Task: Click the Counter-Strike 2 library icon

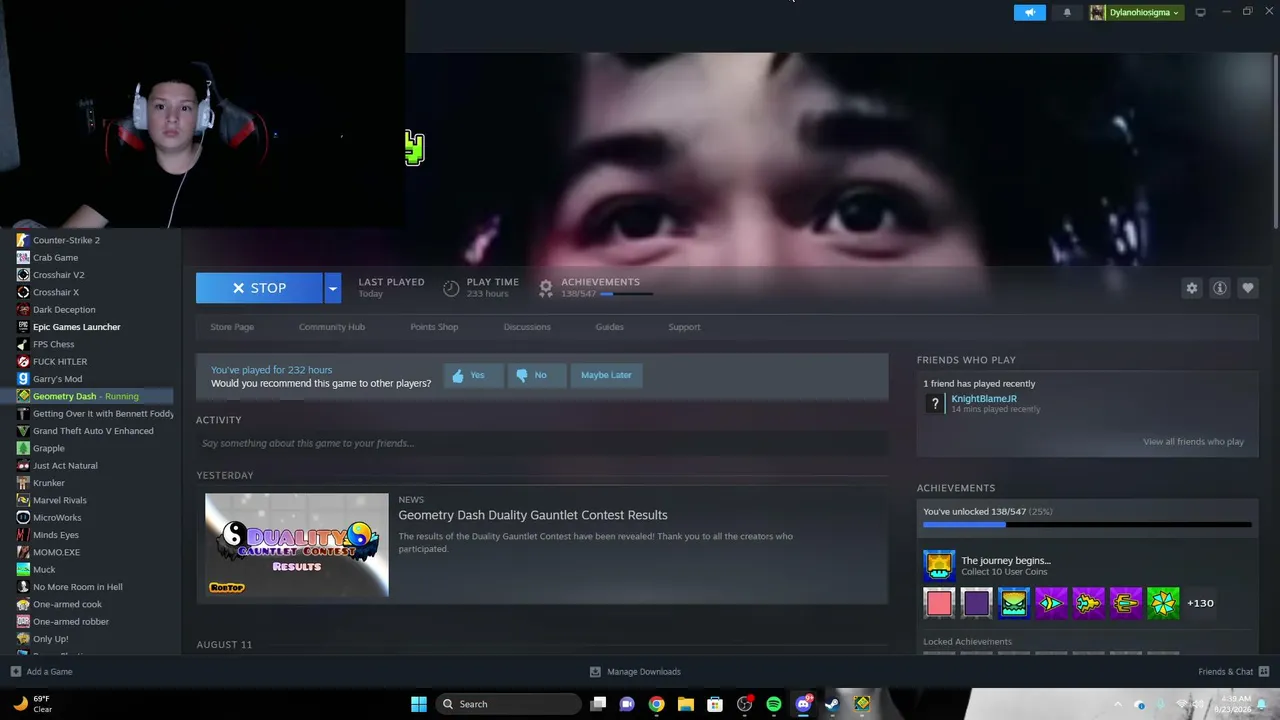Action: pos(23,240)
